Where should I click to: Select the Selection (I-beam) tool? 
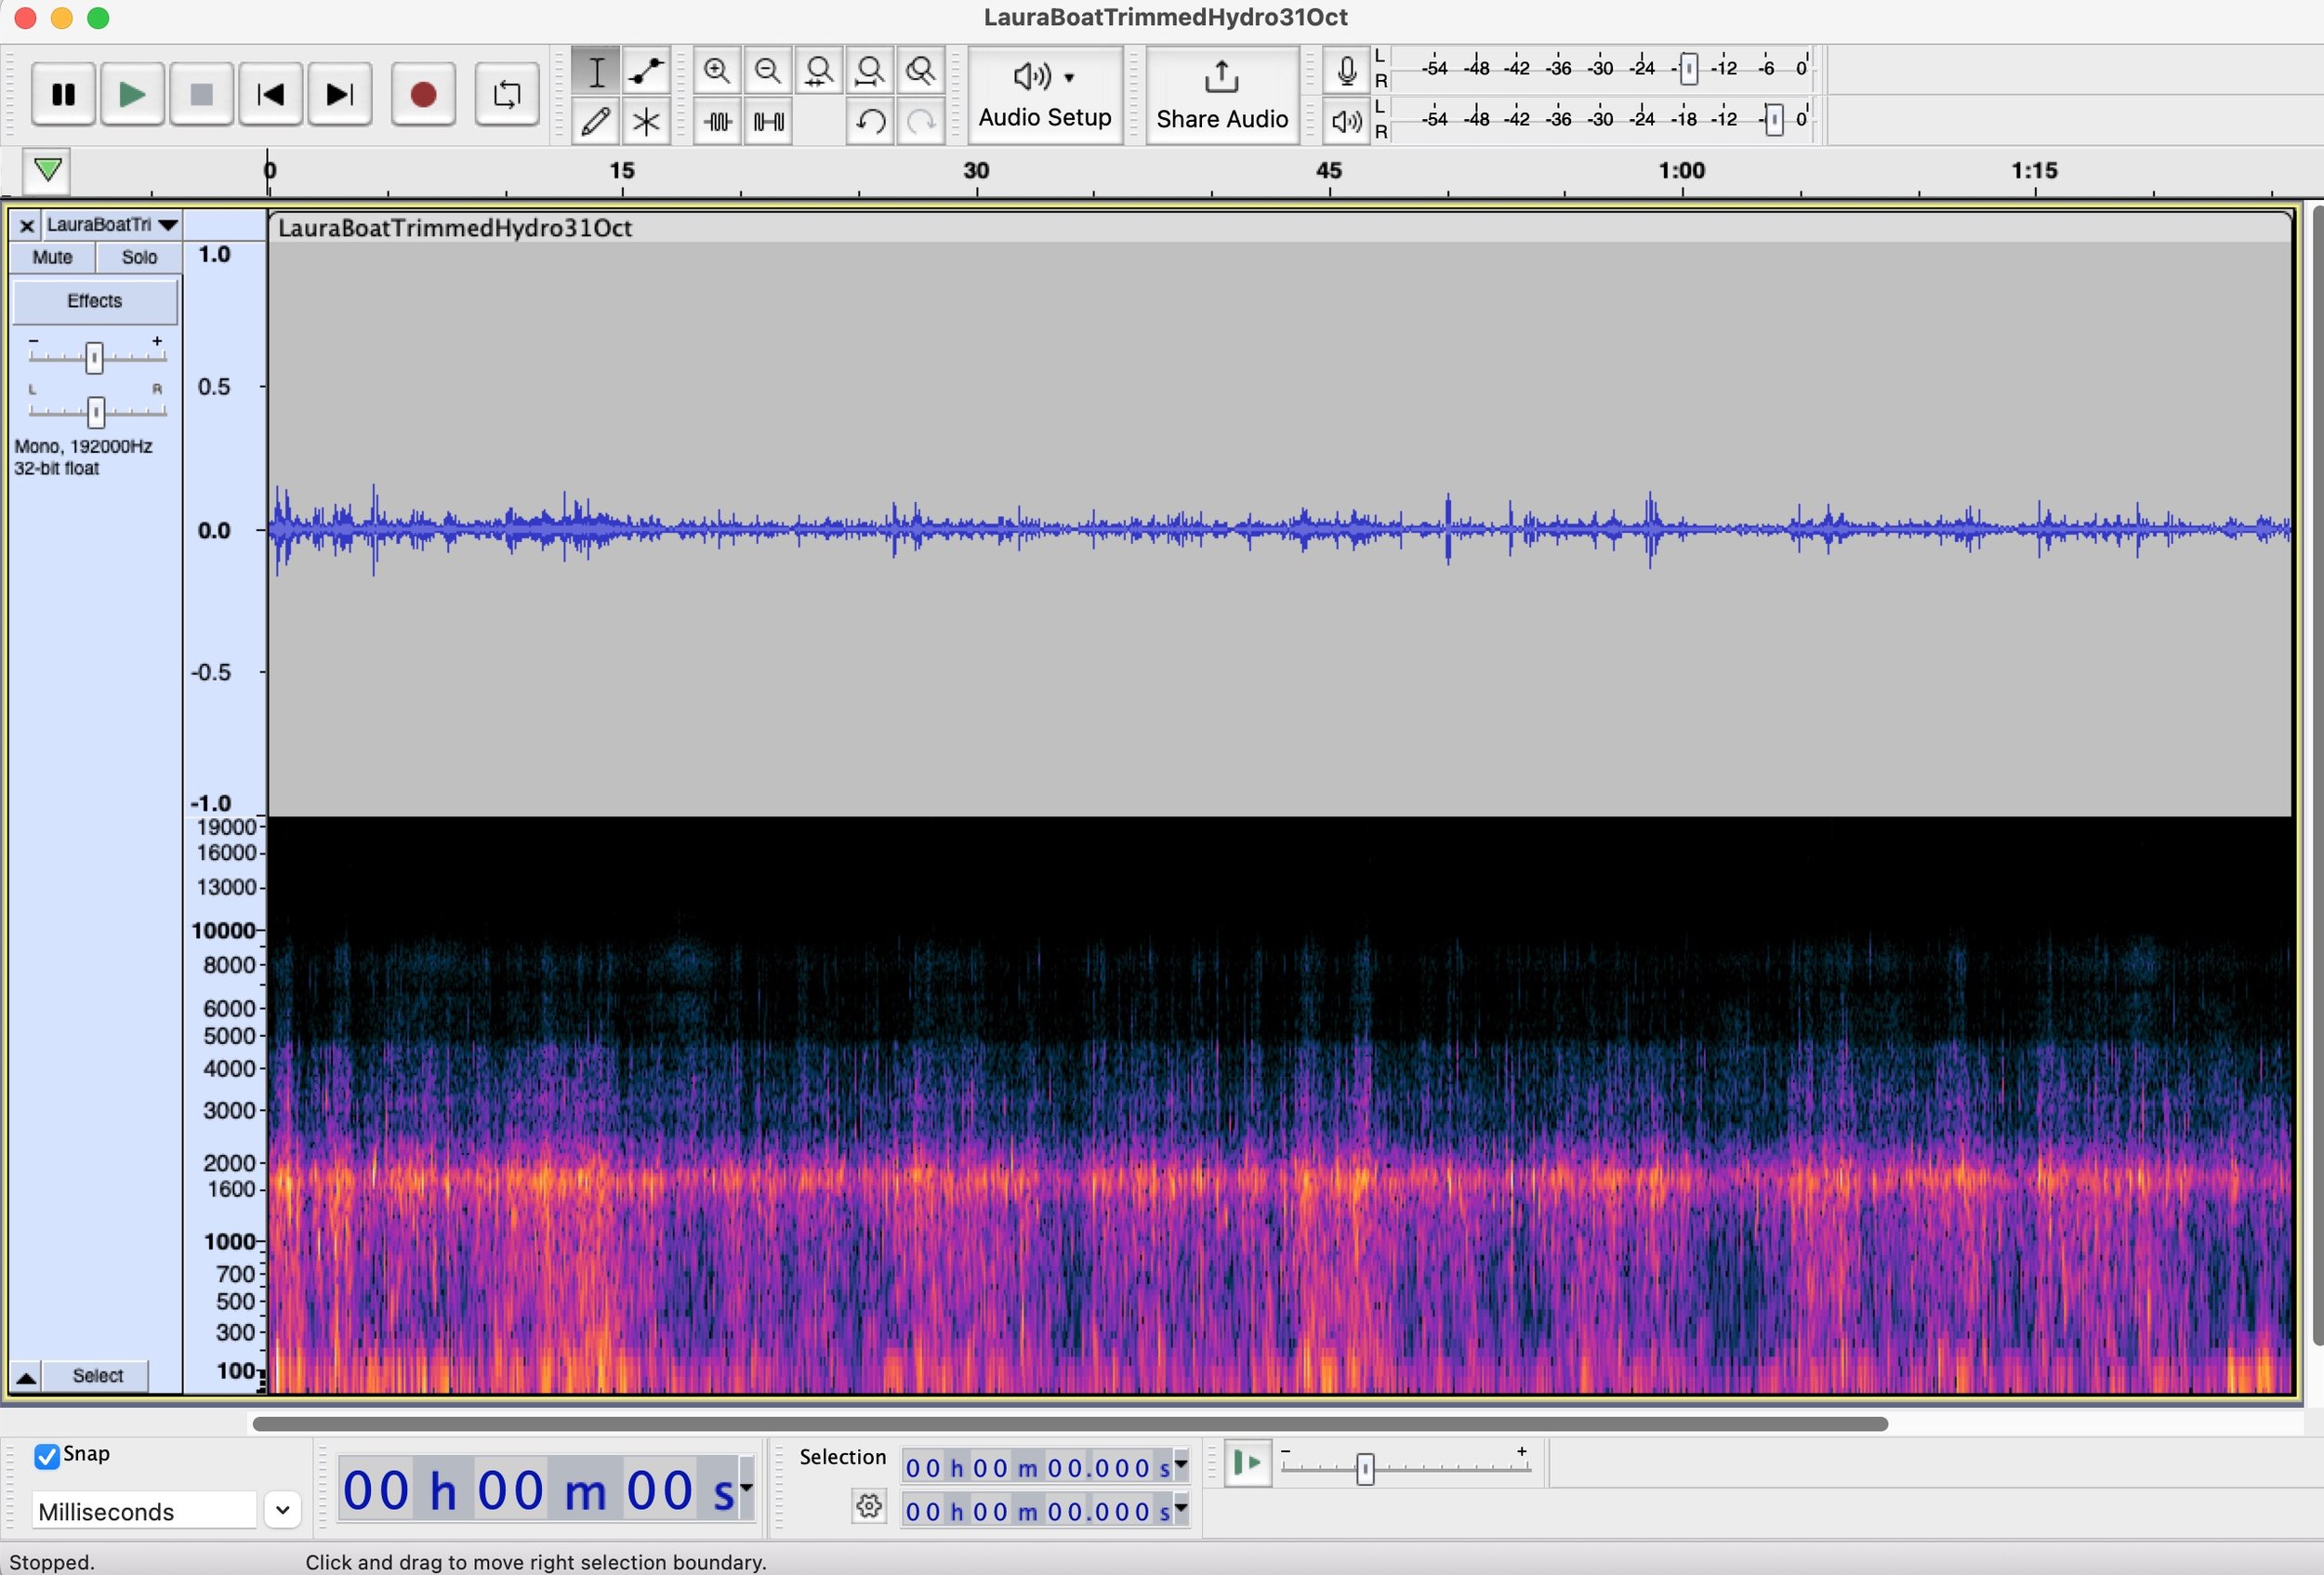(596, 71)
